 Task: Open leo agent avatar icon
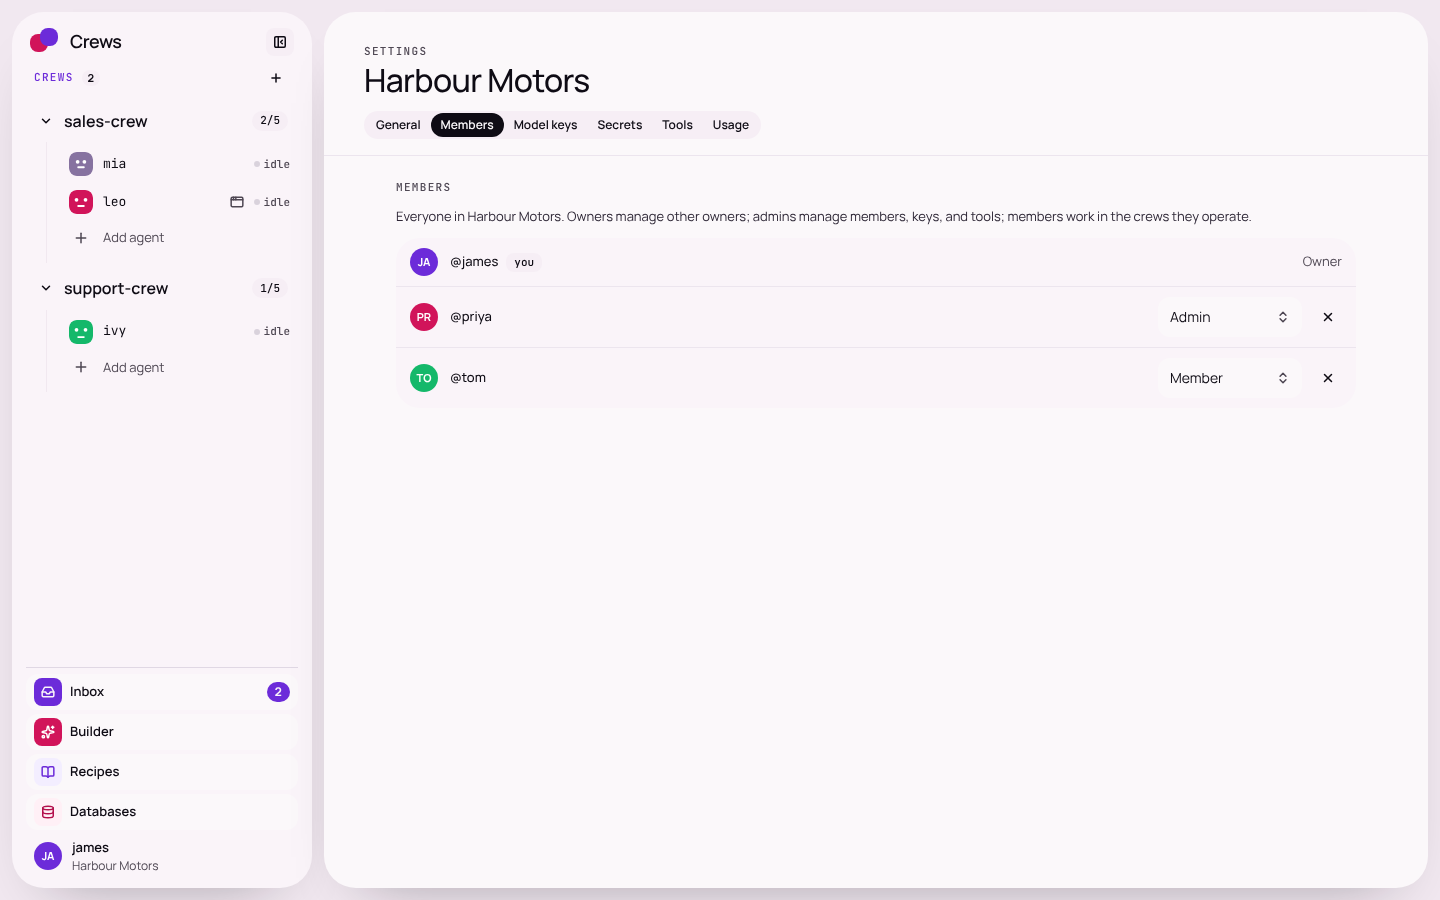81,202
